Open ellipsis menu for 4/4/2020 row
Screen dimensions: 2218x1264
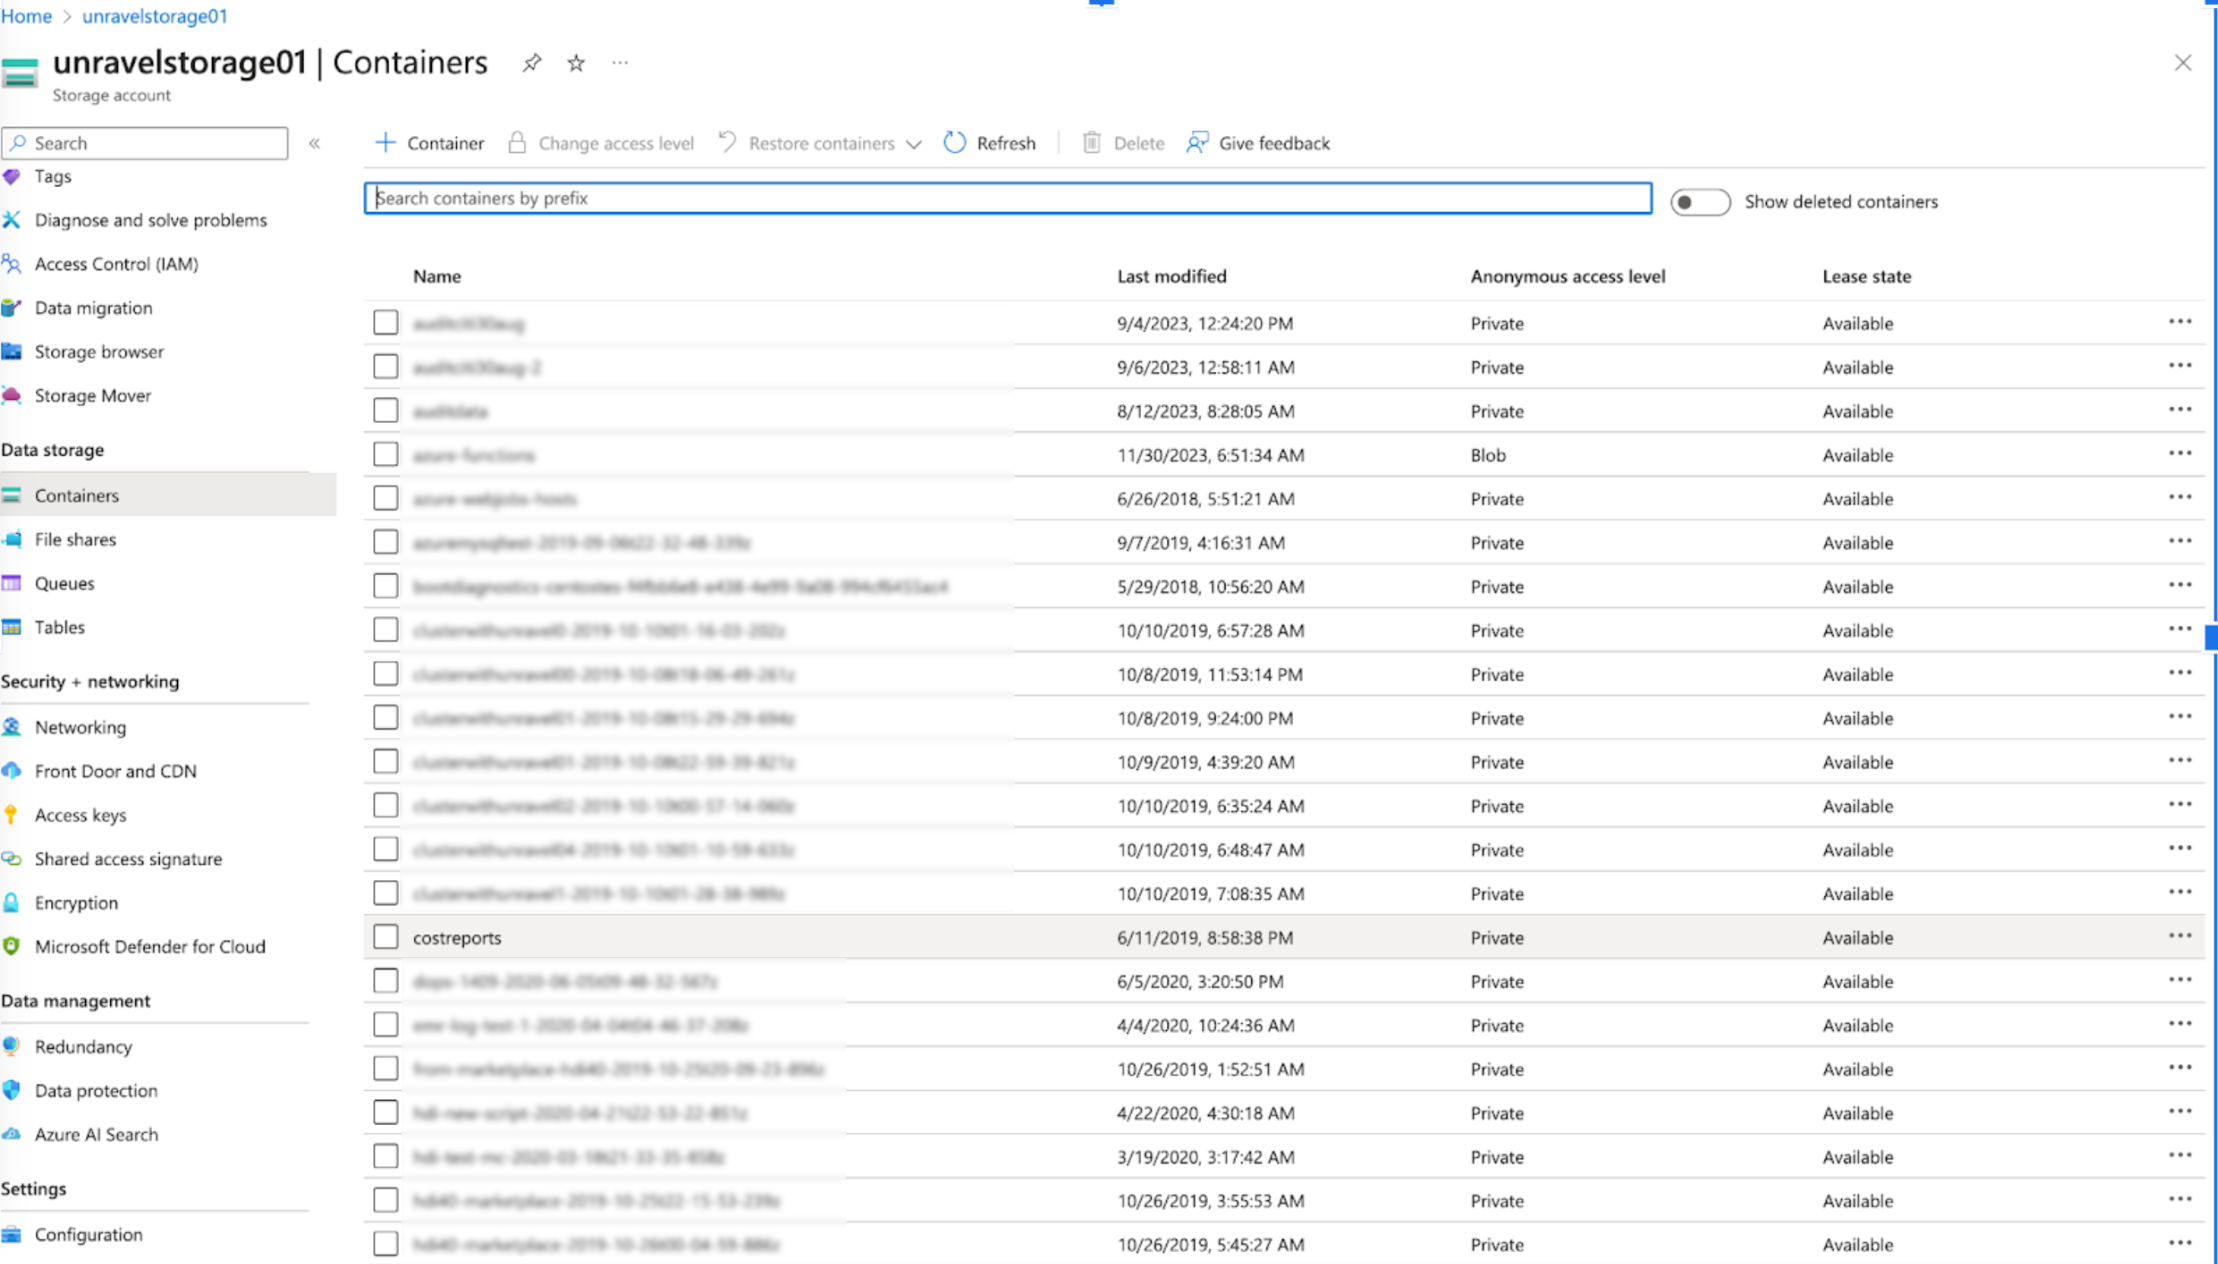click(x=2180, y=1024)
